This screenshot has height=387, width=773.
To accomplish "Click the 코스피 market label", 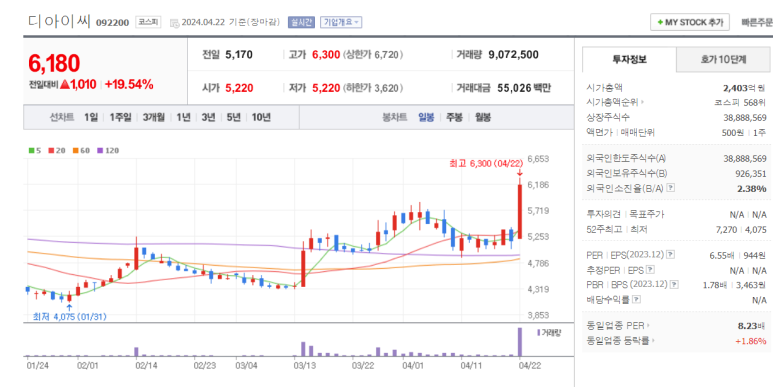I will point(148,22).
